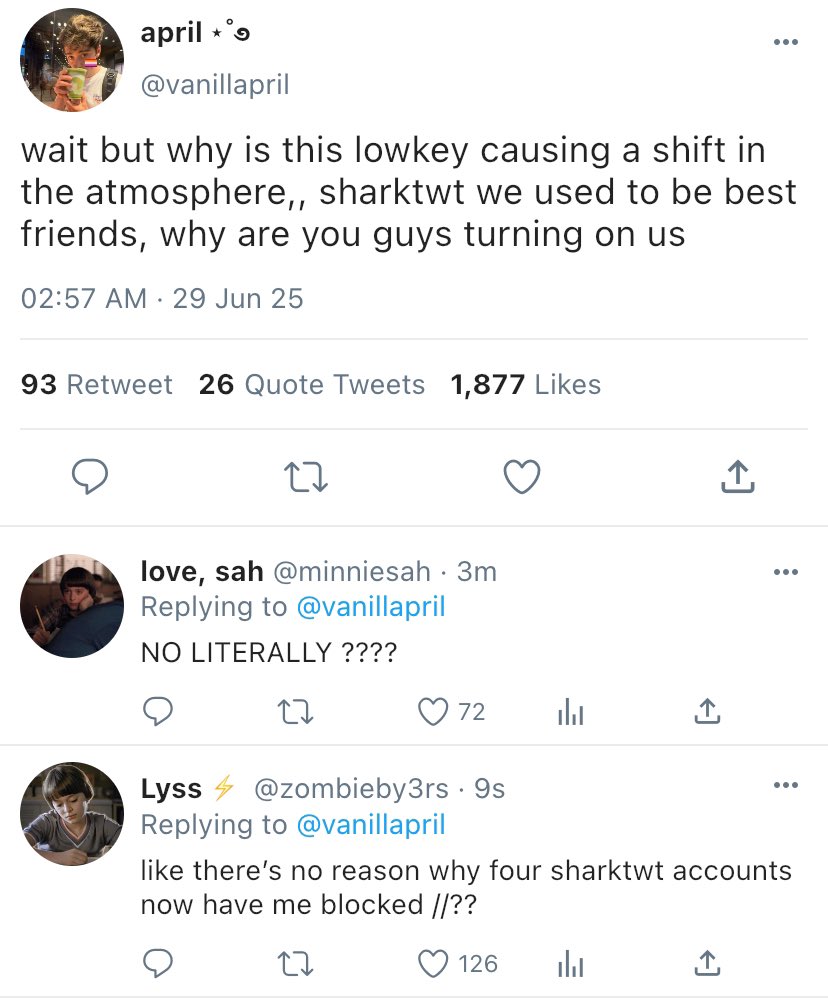Image resolution: width=828 pixels, height=1002 pixels.
Task: View analytics for love, sah's reply
Action: (569, 711)
